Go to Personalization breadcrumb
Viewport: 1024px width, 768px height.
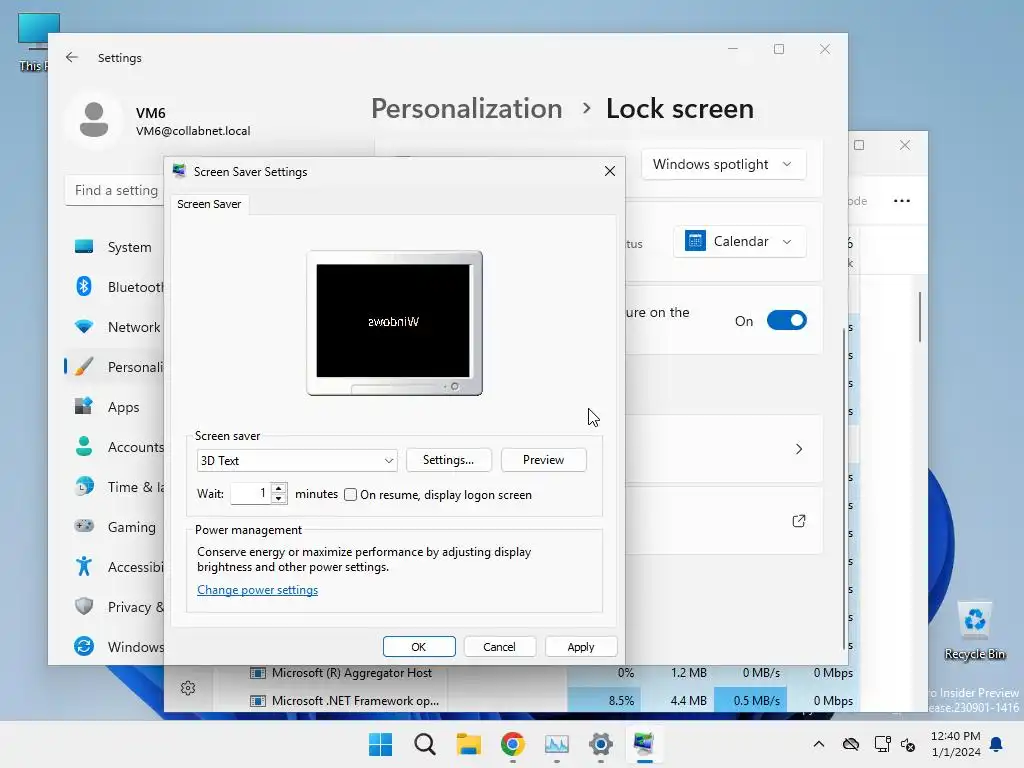coord(466,108)
